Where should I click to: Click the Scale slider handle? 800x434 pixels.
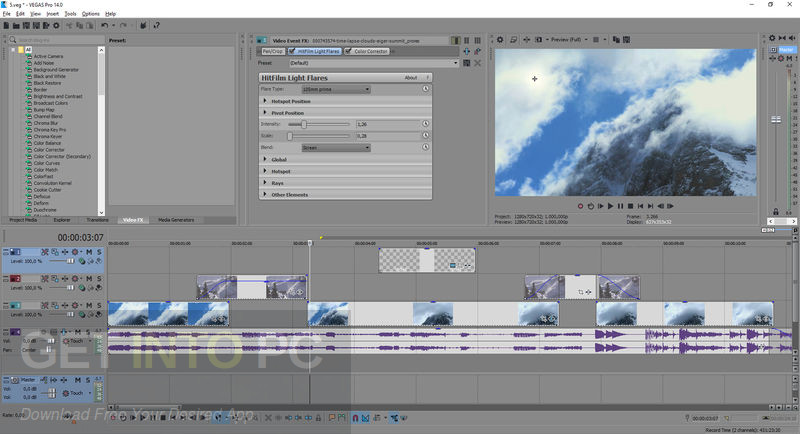pyautogui.click(x=290, y=136)
